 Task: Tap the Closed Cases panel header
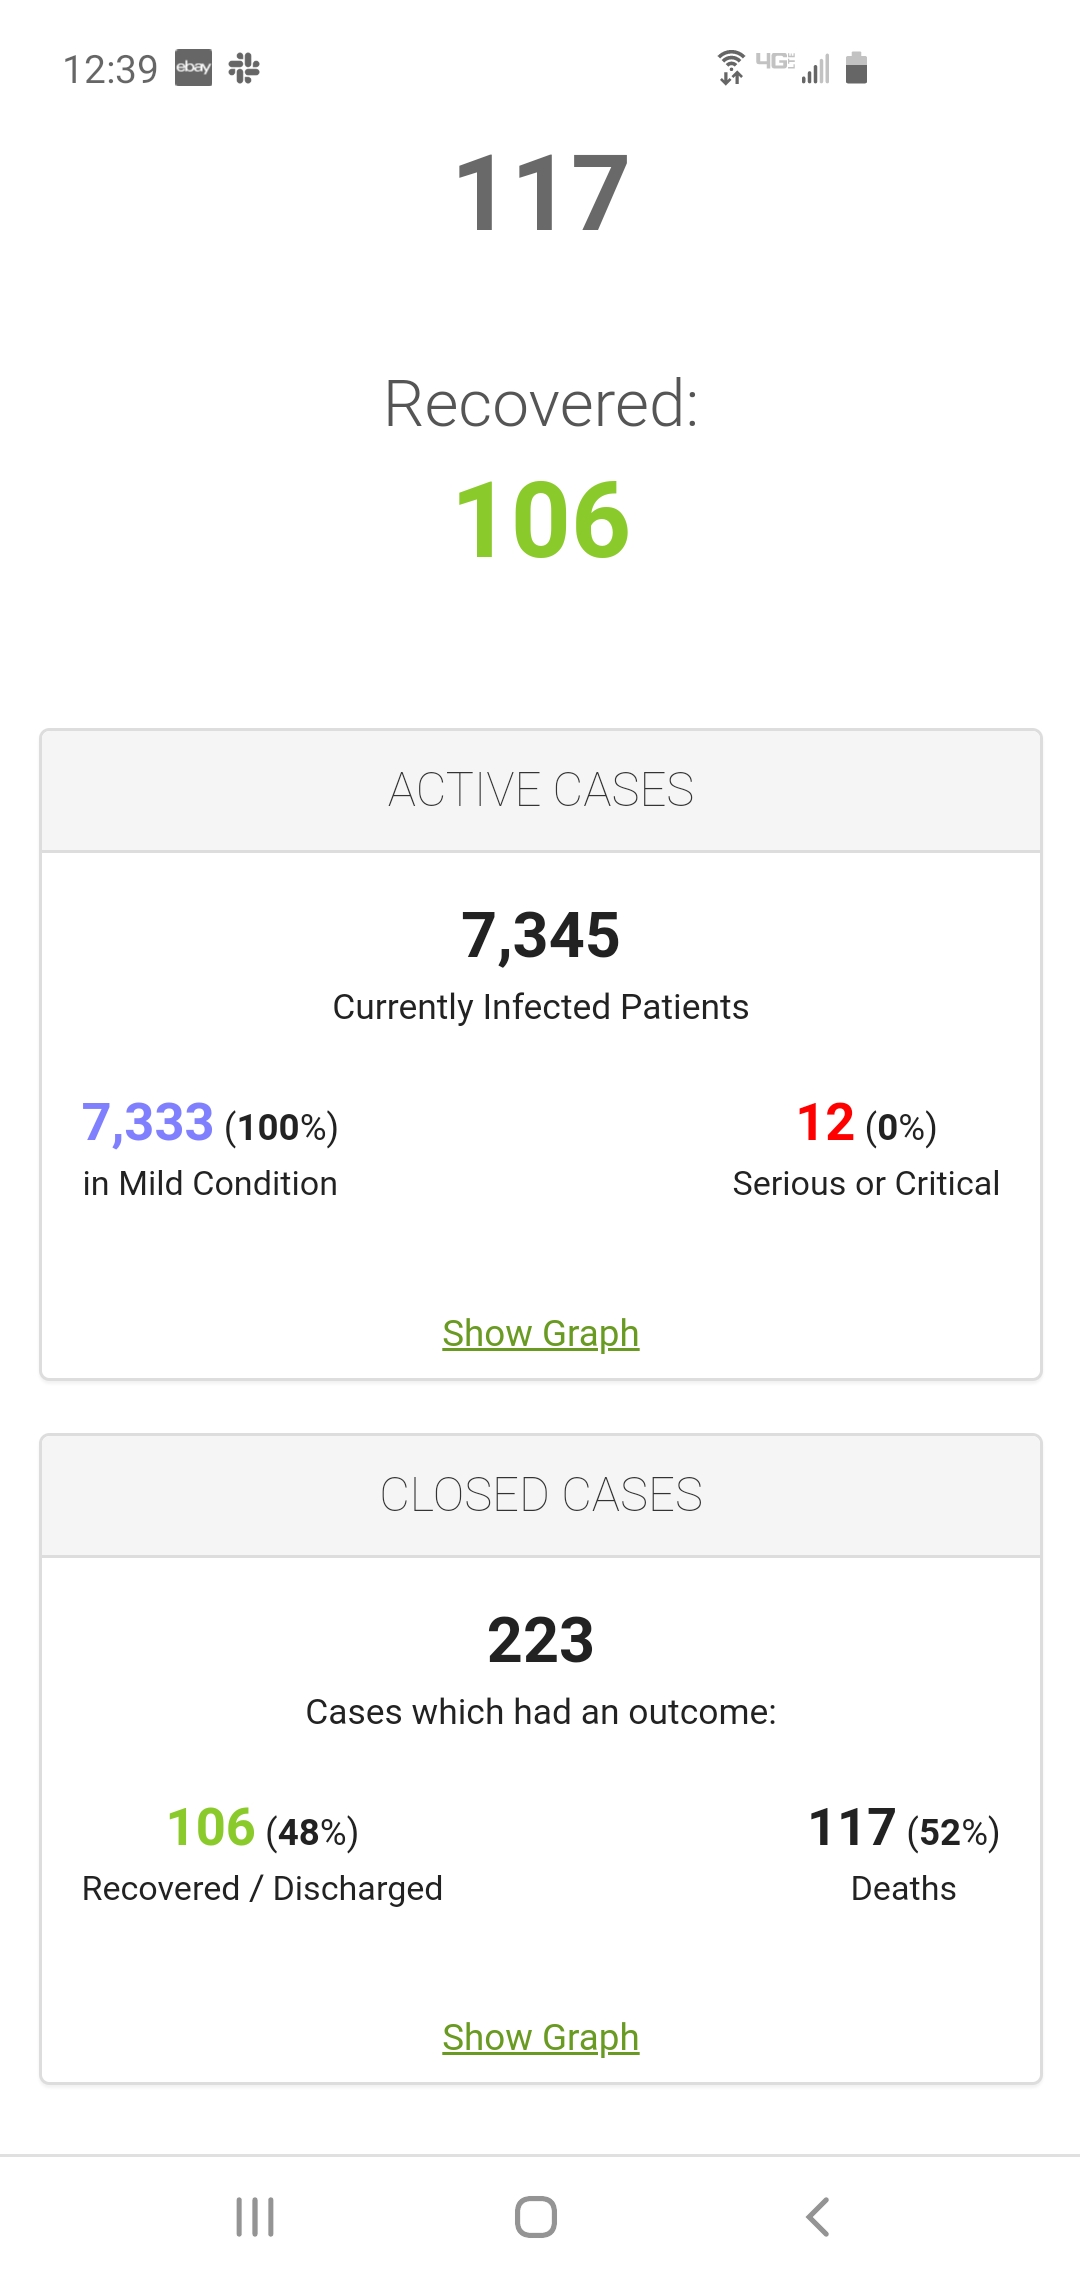541,1495
